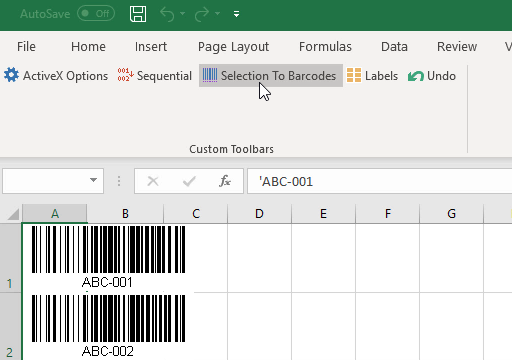This screenshot has width=512, height=360.
Task: Select column D header
Action: tap(259, 214)
